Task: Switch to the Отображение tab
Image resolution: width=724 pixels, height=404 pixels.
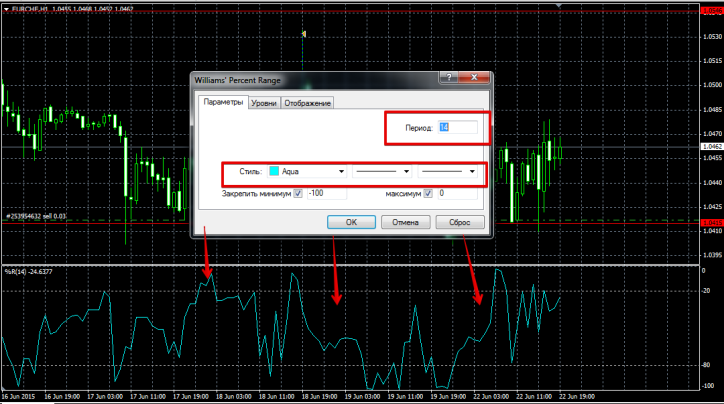Action: pos(307,102)
